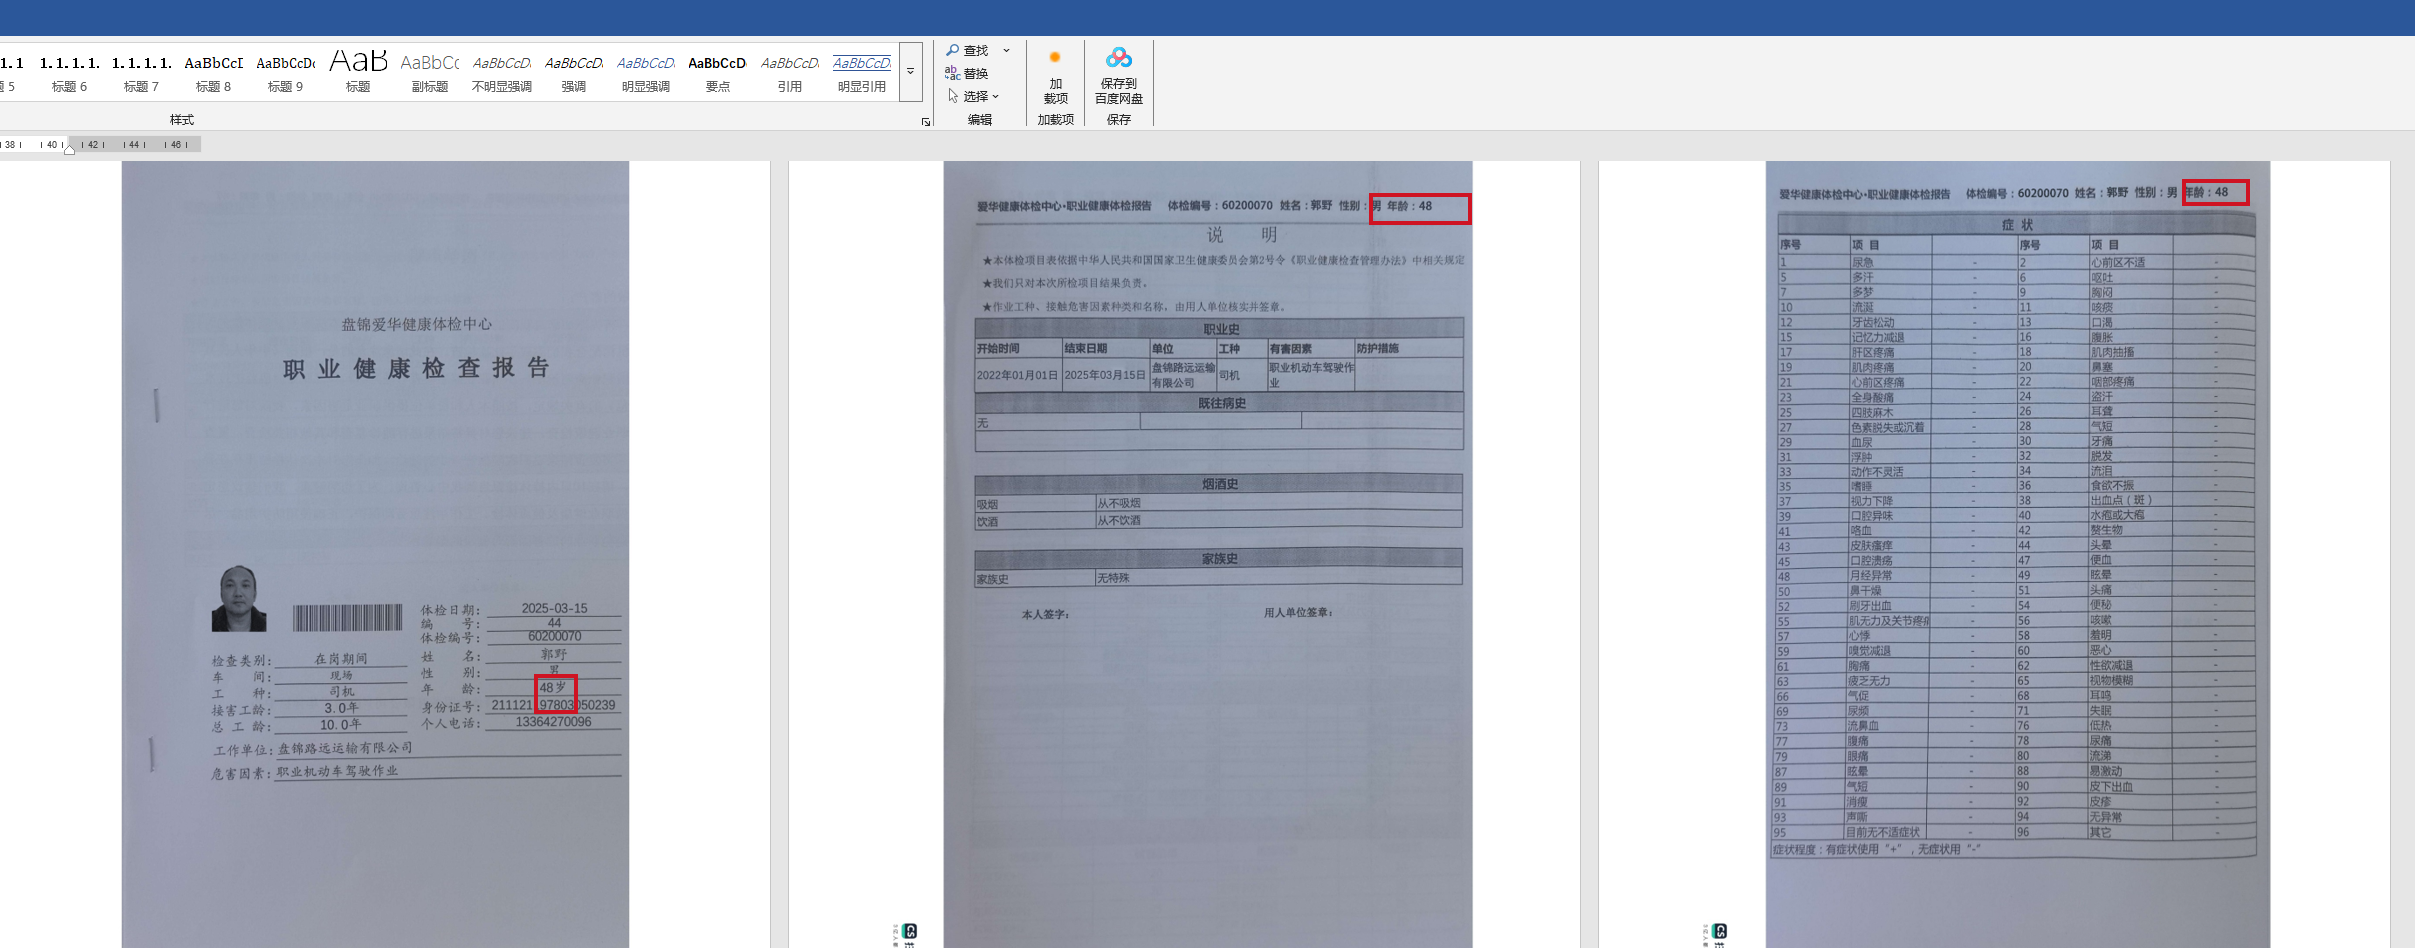Click the 症状 table title on page three
Viewport: 2415px width, 948px height.
2017,225
